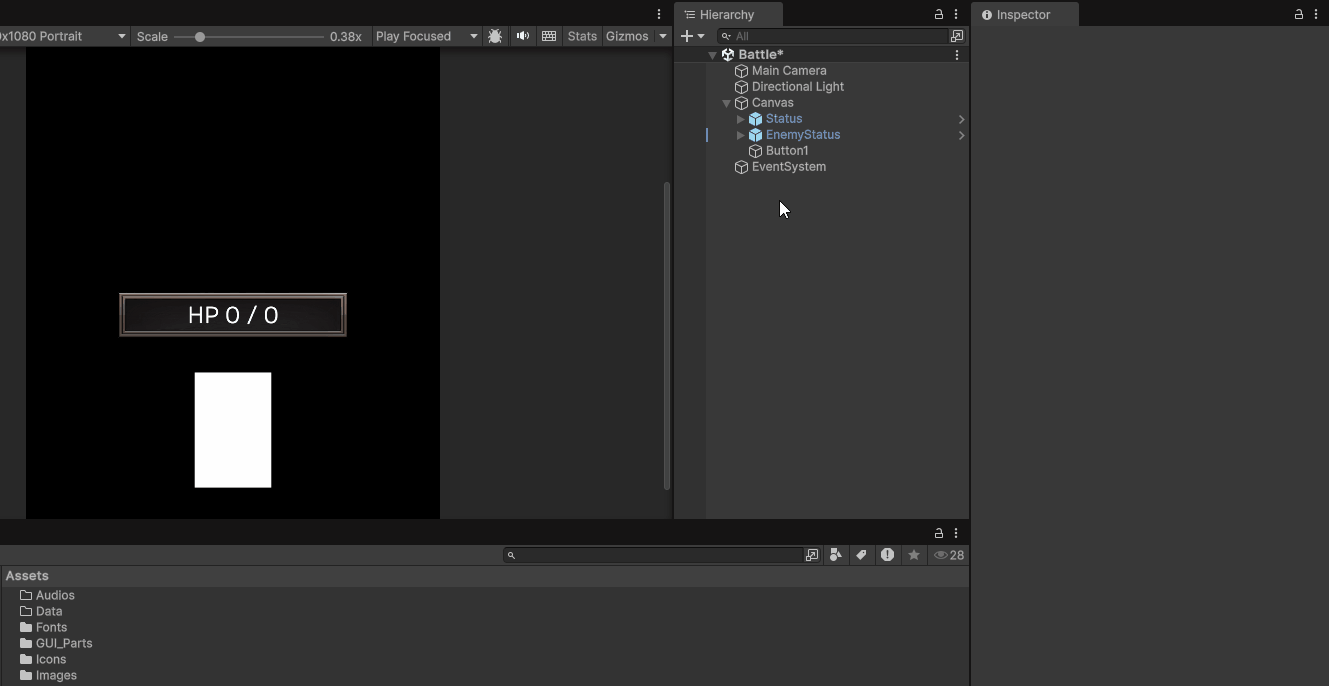1329x686 pixels.
Task: Click the Game view Scale slider
Action: 248,37
